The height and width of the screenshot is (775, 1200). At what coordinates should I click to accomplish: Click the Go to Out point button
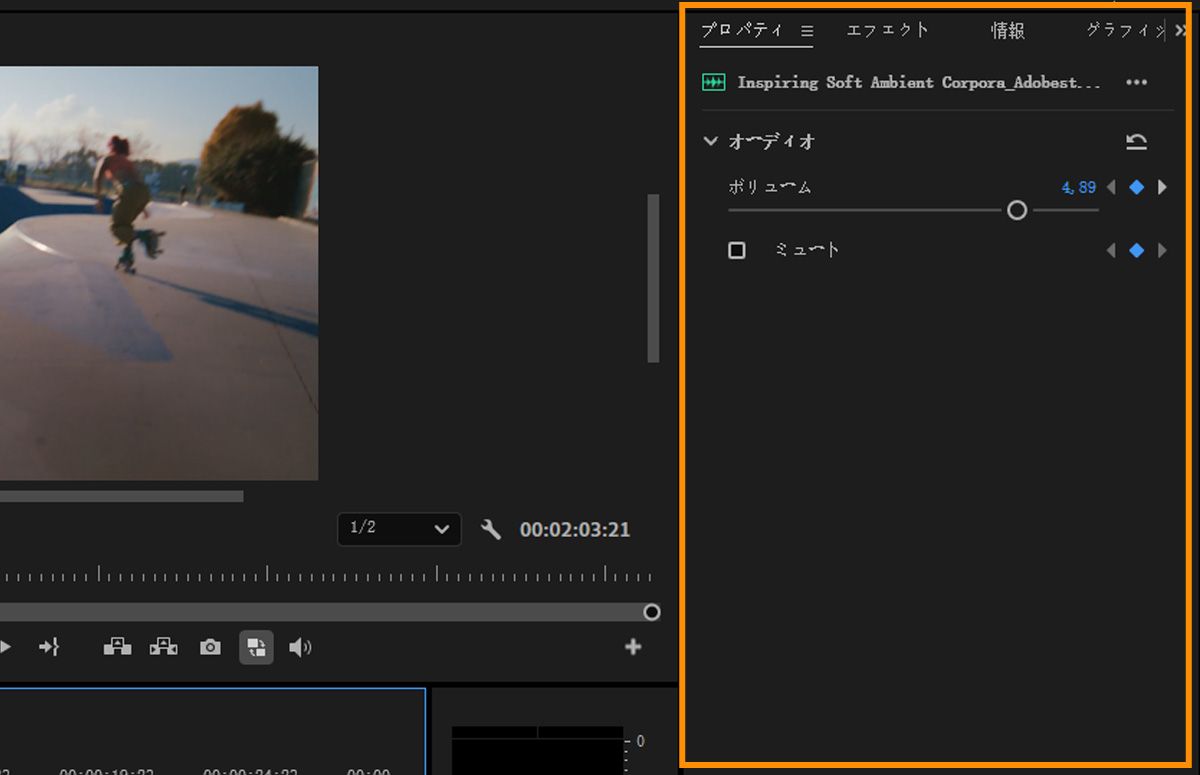(x=49, y=647)
